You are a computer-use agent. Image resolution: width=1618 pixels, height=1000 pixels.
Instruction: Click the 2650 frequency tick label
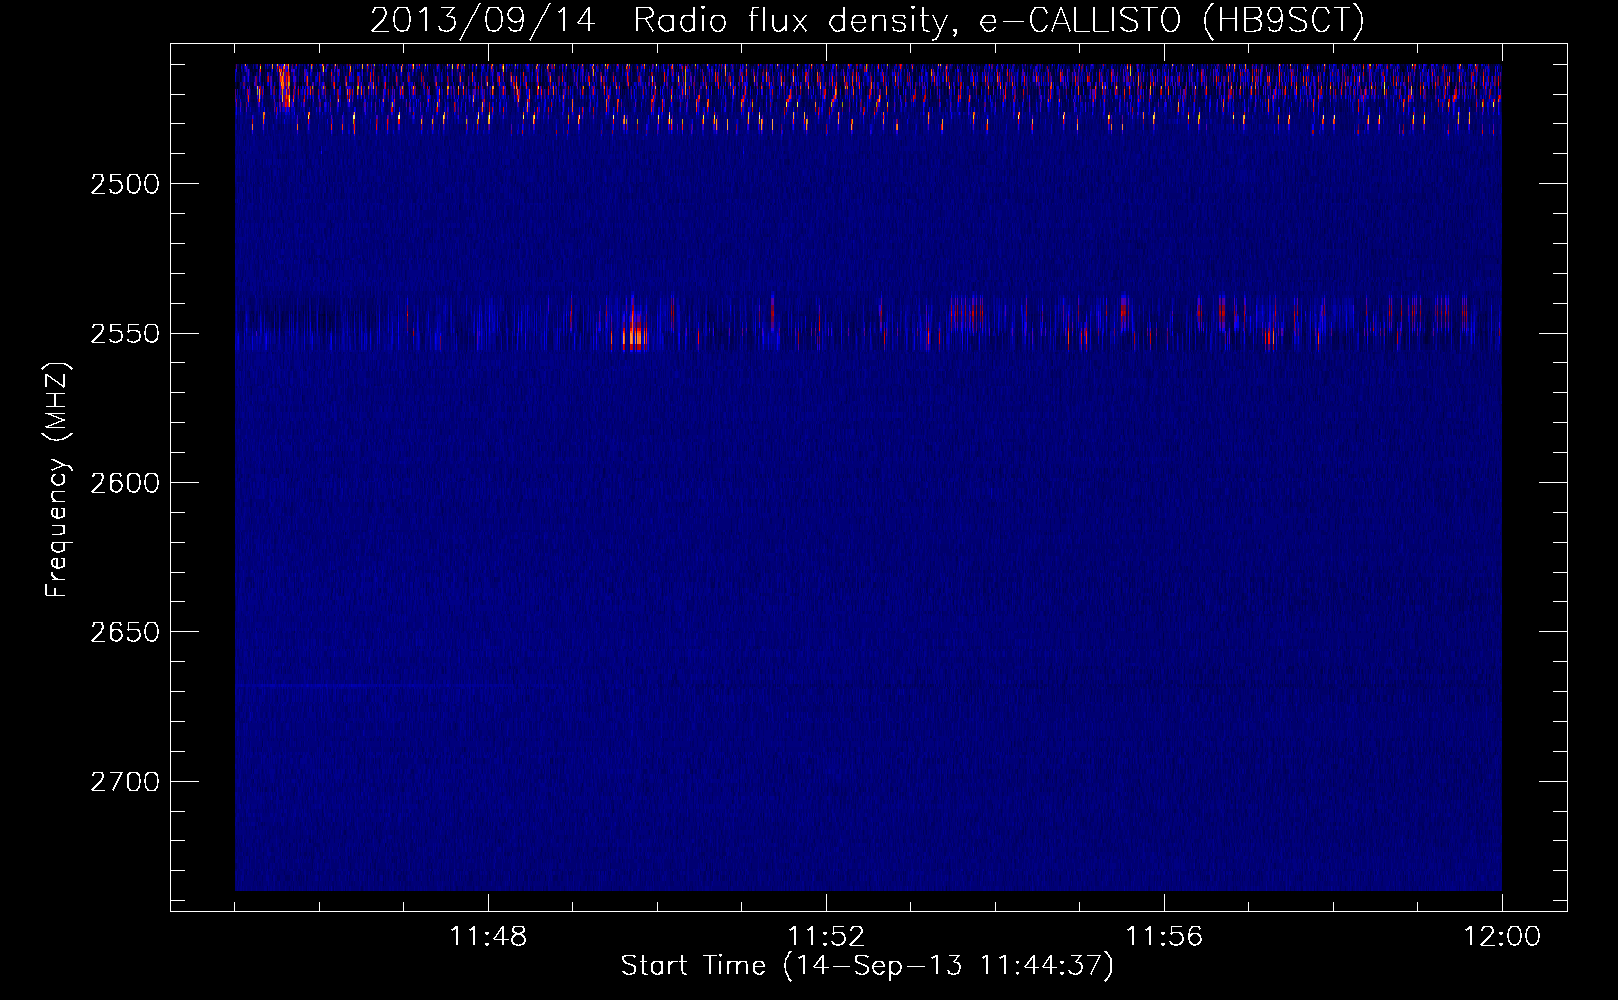click(125, 632)
